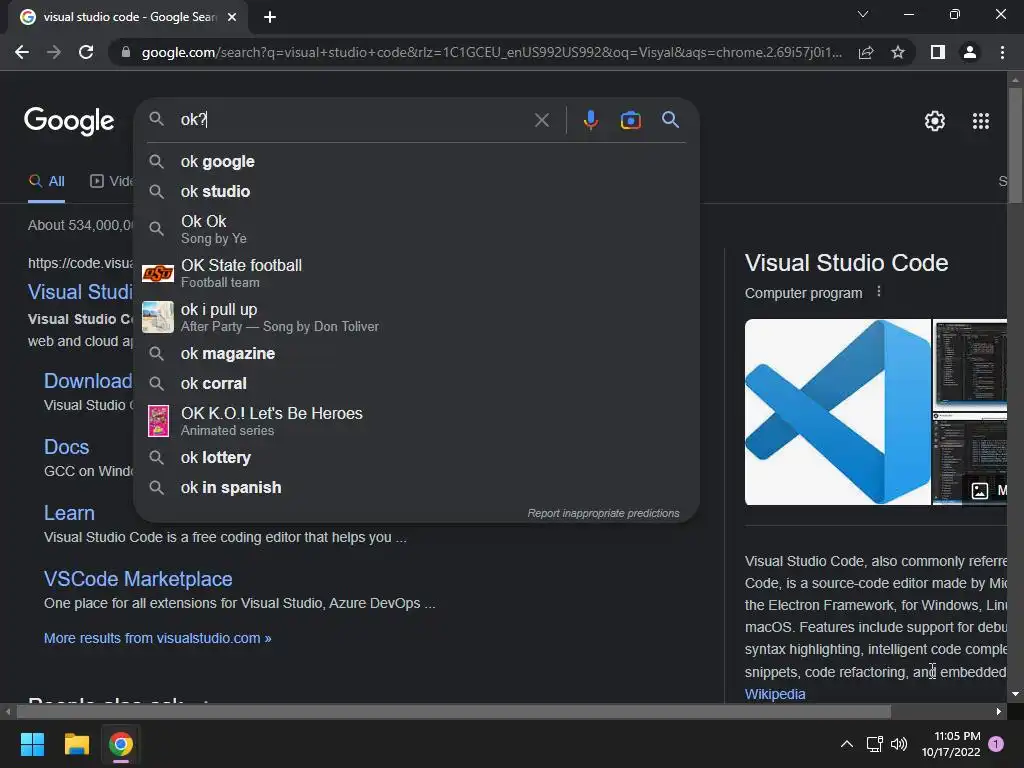Open the volume tray icon

pos(899,744)
